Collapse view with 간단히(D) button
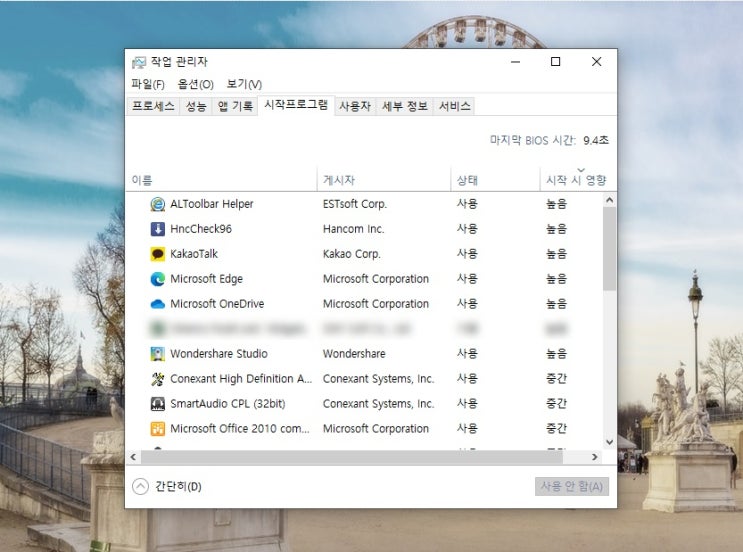The image size is (743, 552). [167, 487]
